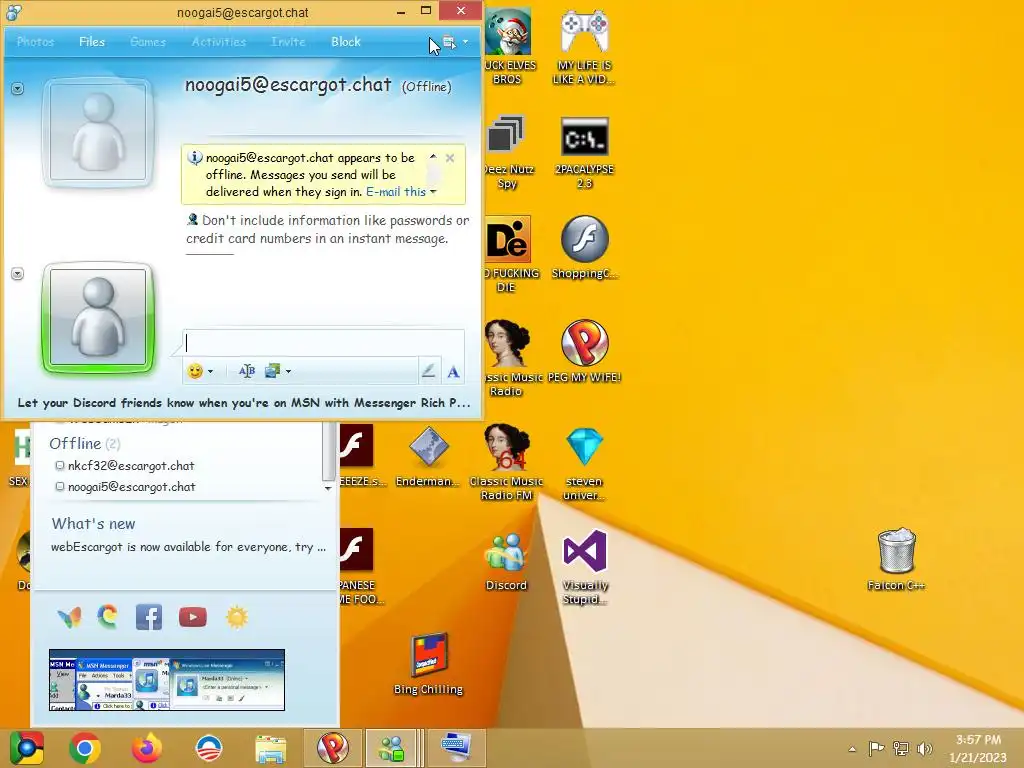Expand the background picker dropdown arrow
Image resolution: width=1024 pixels, height=768 pixels.
[288, 372]
